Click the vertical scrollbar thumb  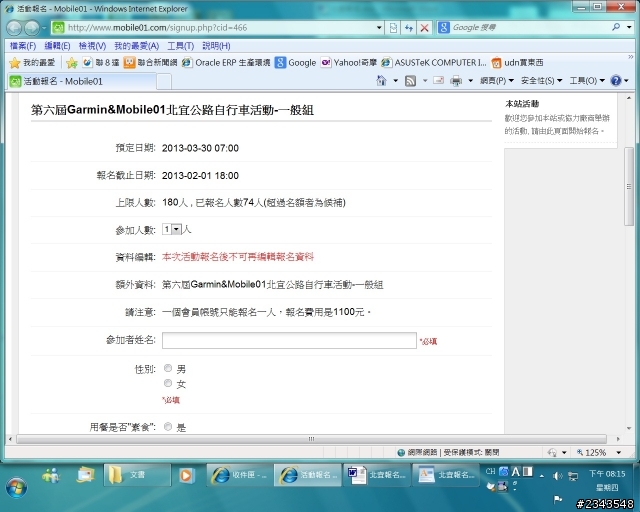coord(629,186)
